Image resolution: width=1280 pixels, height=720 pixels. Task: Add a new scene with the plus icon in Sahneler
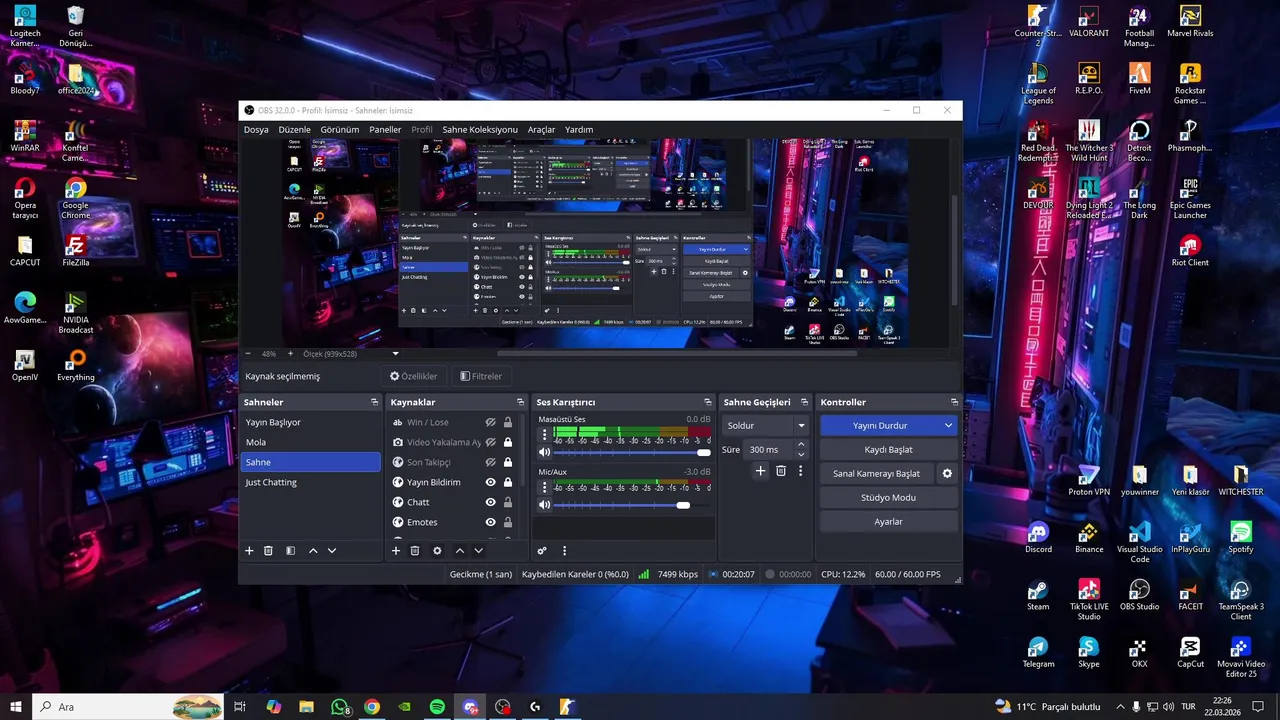250,551
